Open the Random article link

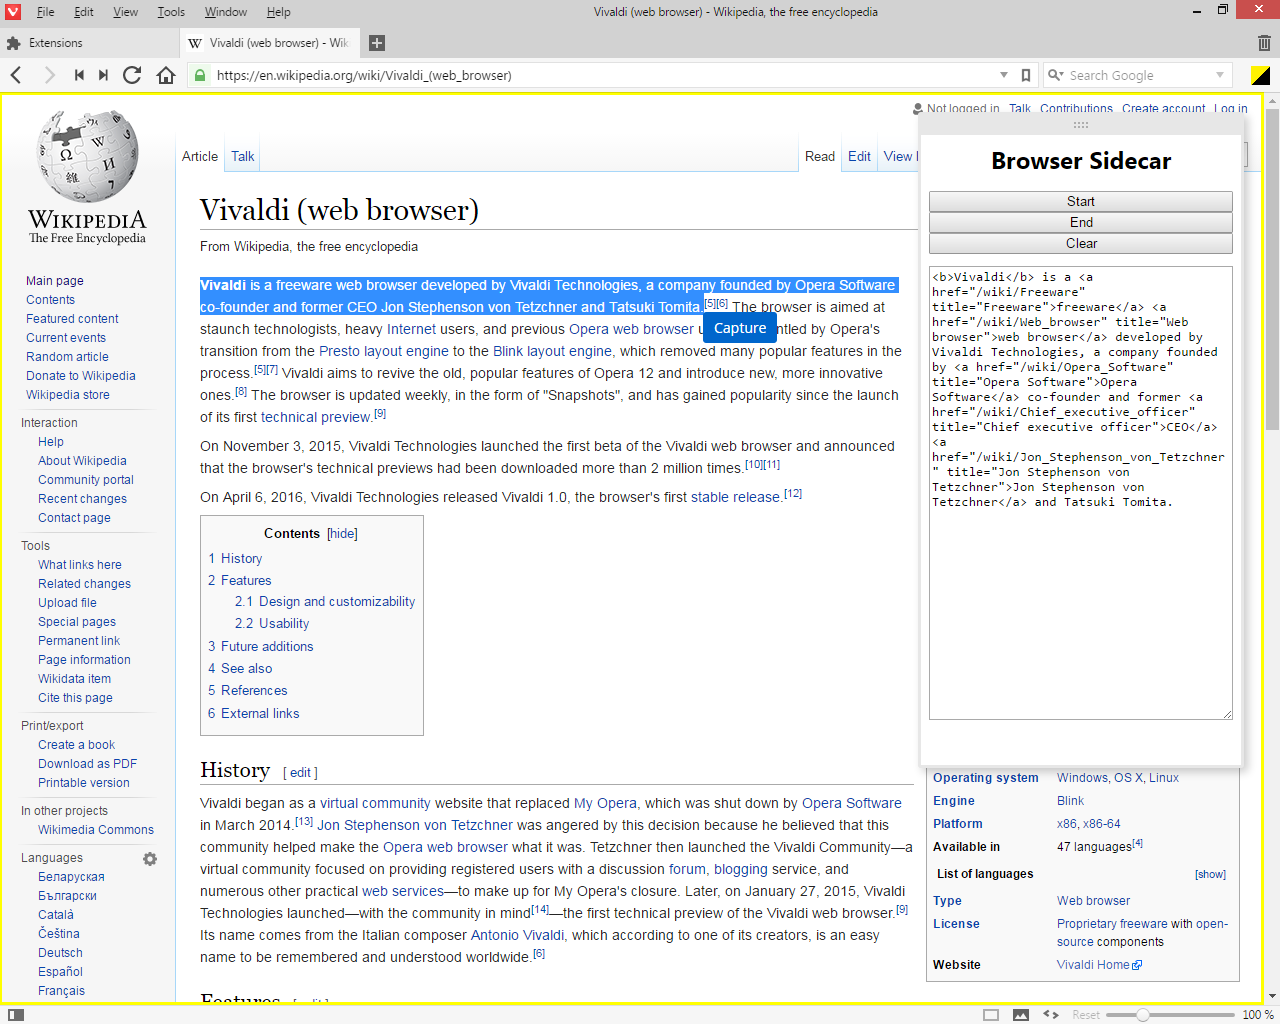pyautogui.click(x=67, y=357)
